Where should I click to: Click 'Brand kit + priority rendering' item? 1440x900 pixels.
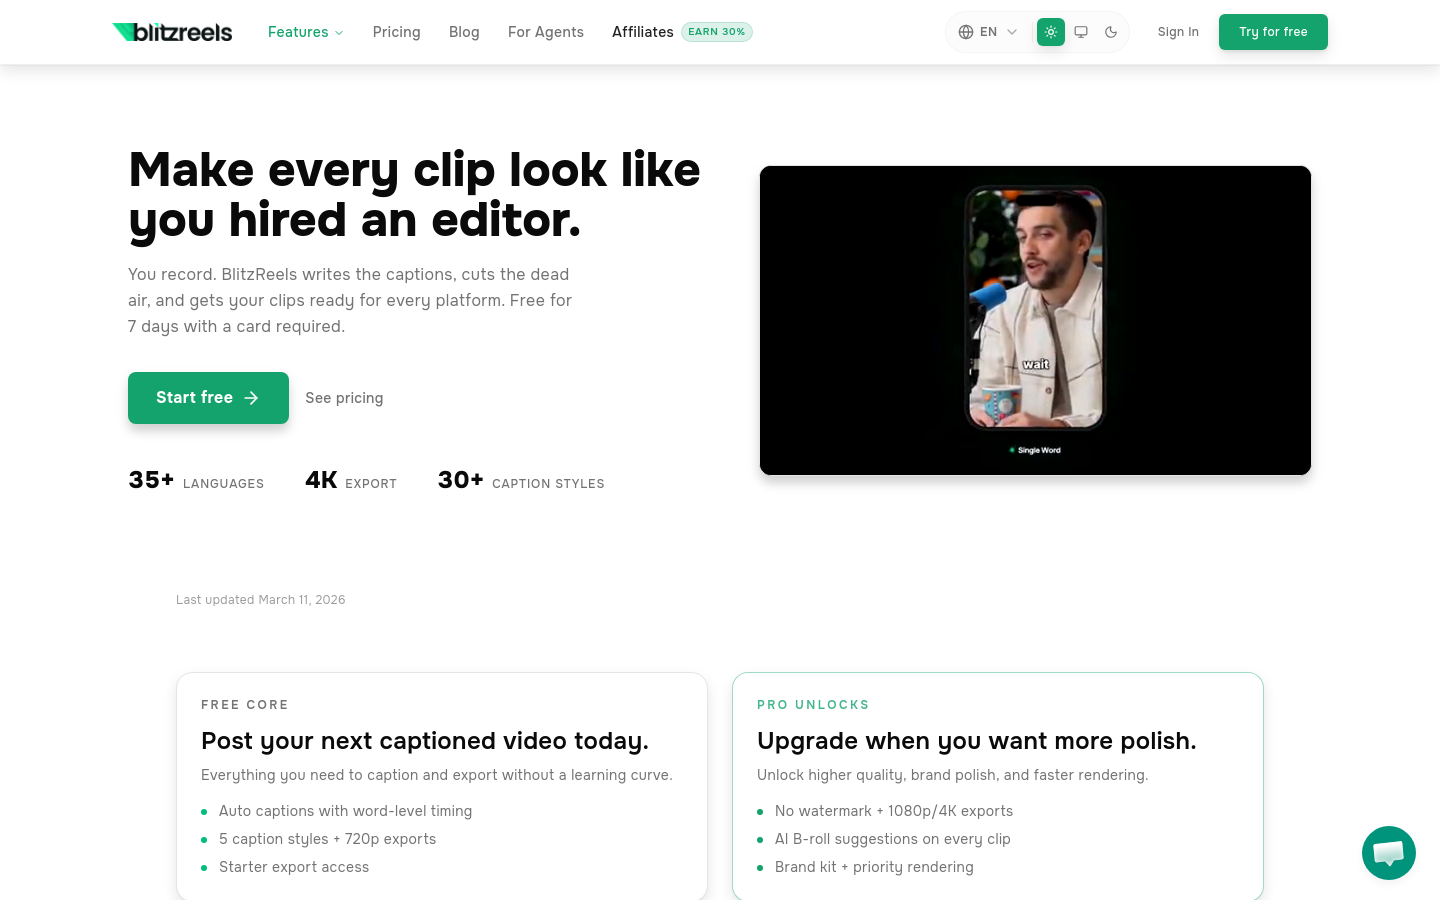[x=874, y=867]
